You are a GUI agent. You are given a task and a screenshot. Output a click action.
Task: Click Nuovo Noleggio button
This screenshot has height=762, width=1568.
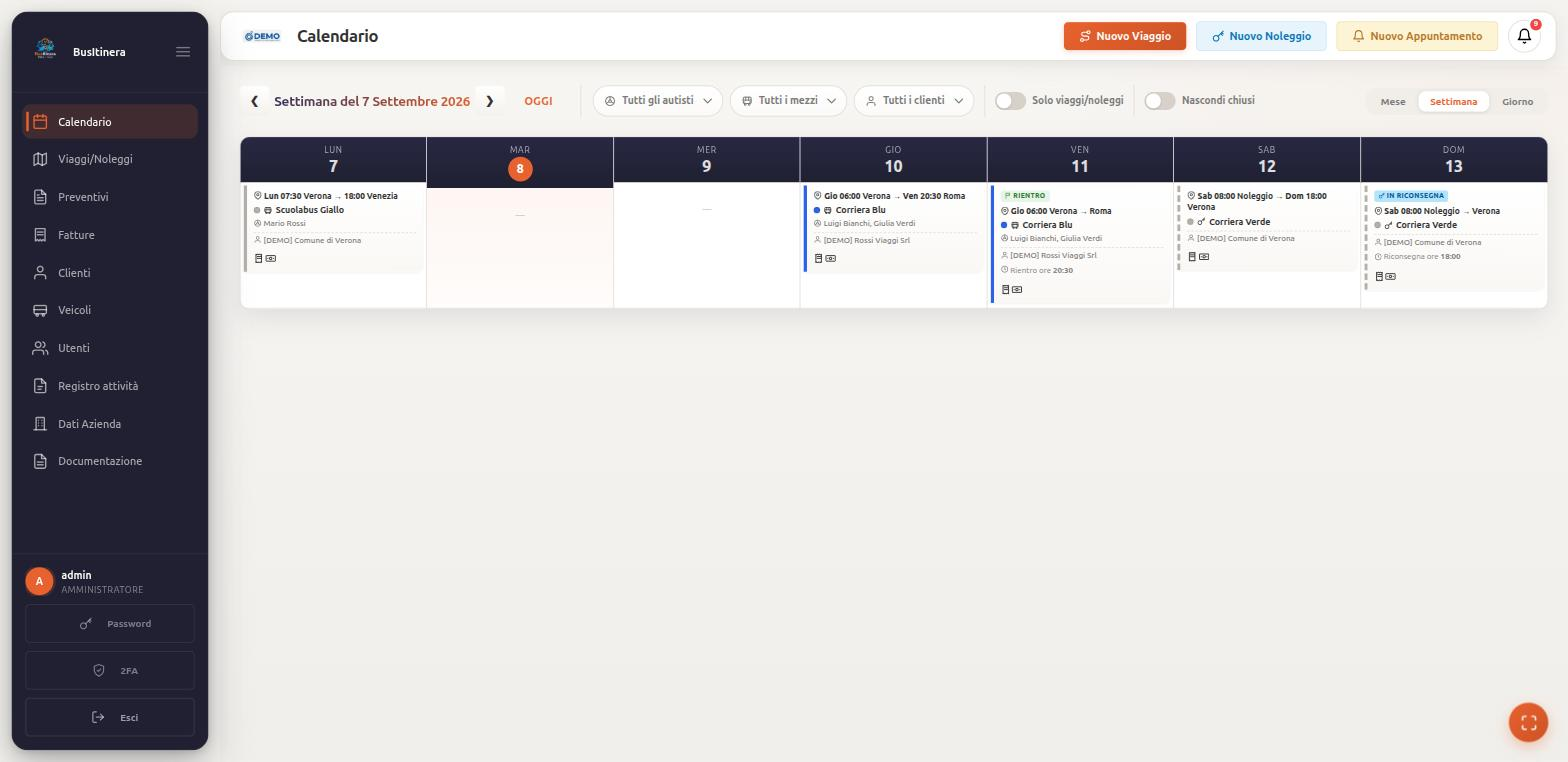[x=1261, y=36]
